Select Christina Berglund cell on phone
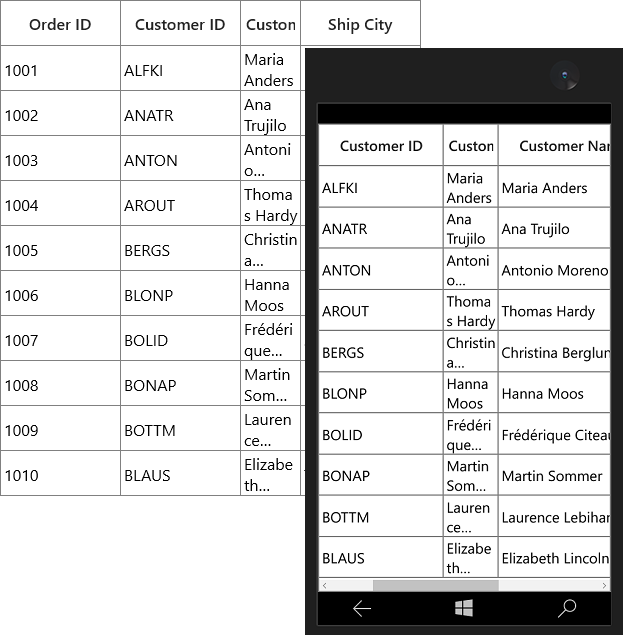This screenshot has height=635, width=623. pyautogui.click(x=554, y=351)
